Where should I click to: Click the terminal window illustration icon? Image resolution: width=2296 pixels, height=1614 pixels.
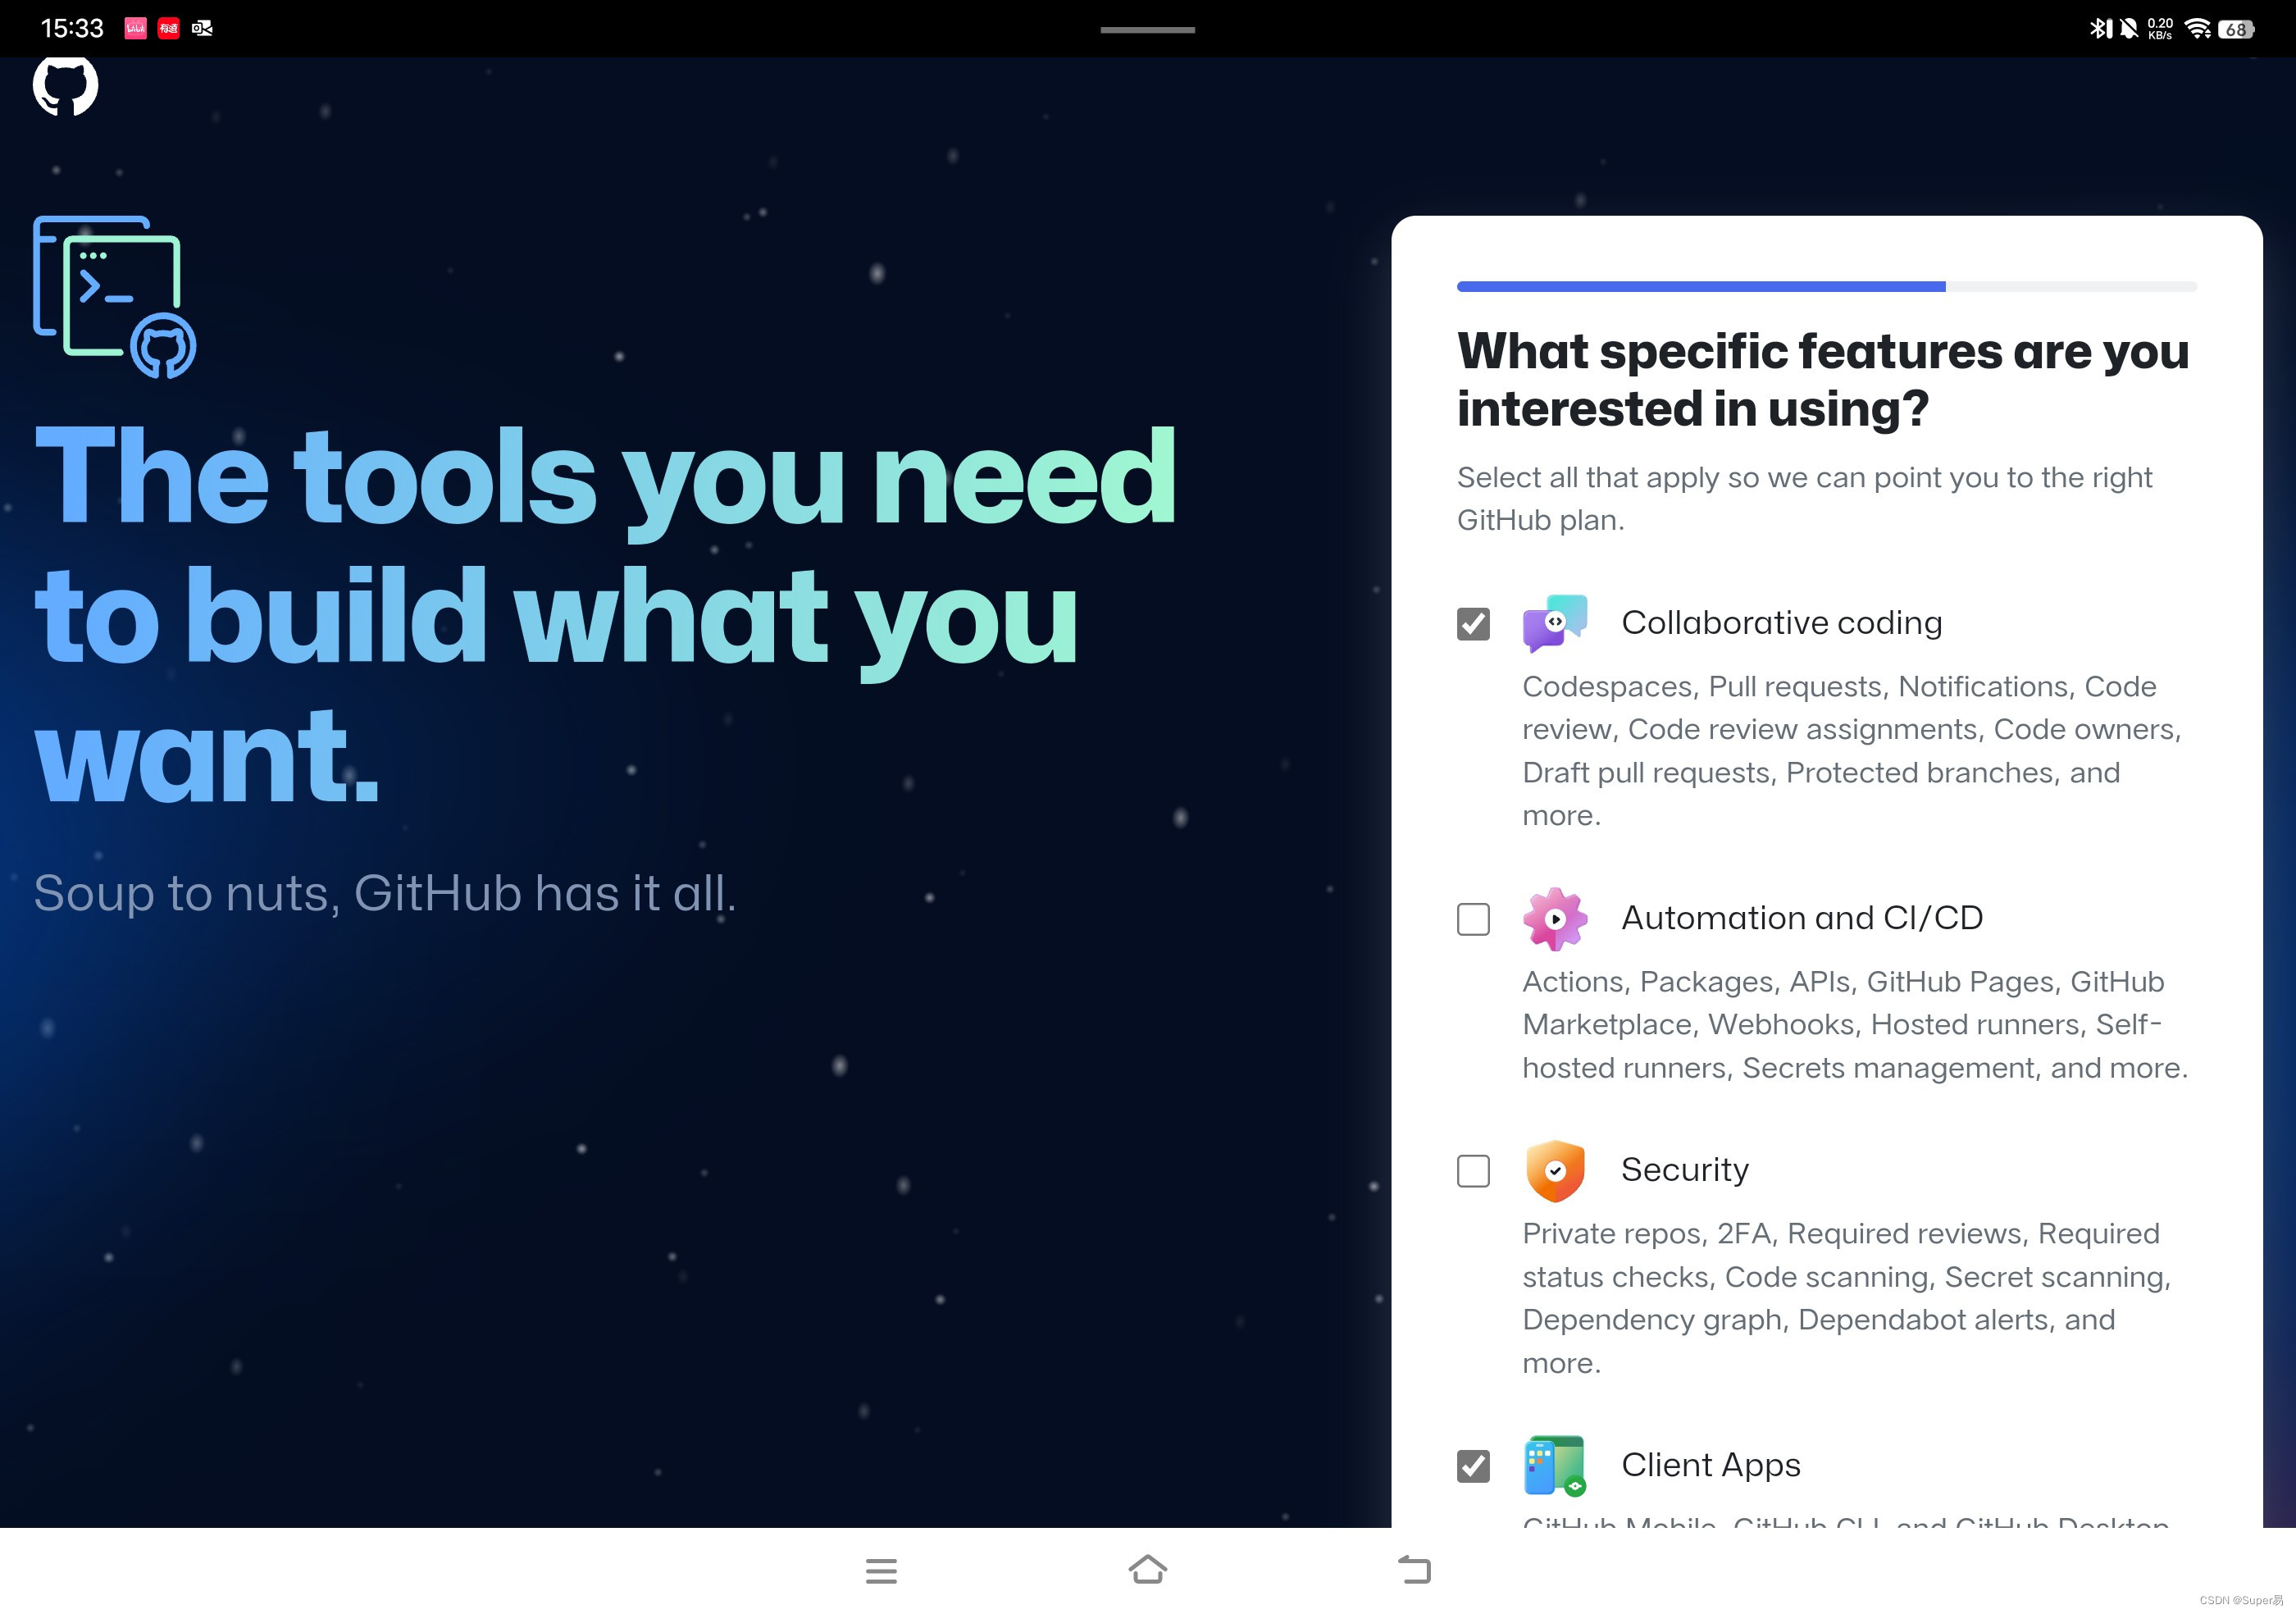click(x=114, y=297)
